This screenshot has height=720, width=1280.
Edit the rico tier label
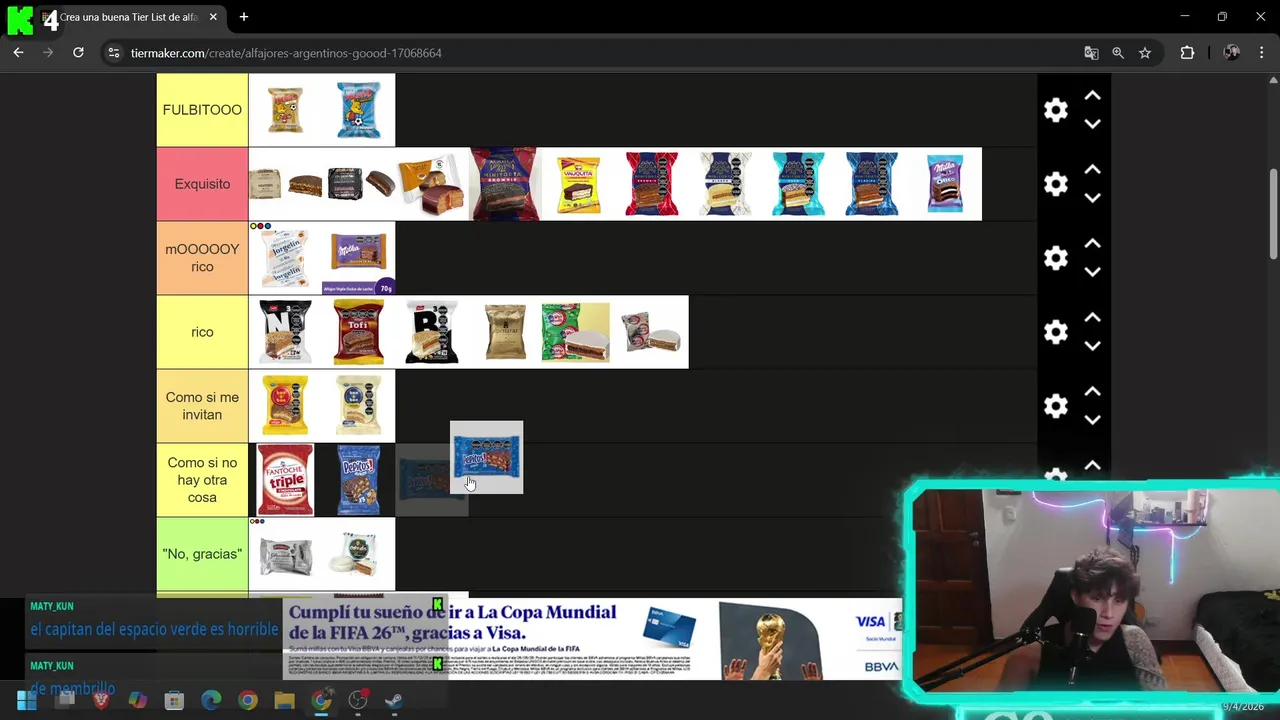(x=202, y=332)
